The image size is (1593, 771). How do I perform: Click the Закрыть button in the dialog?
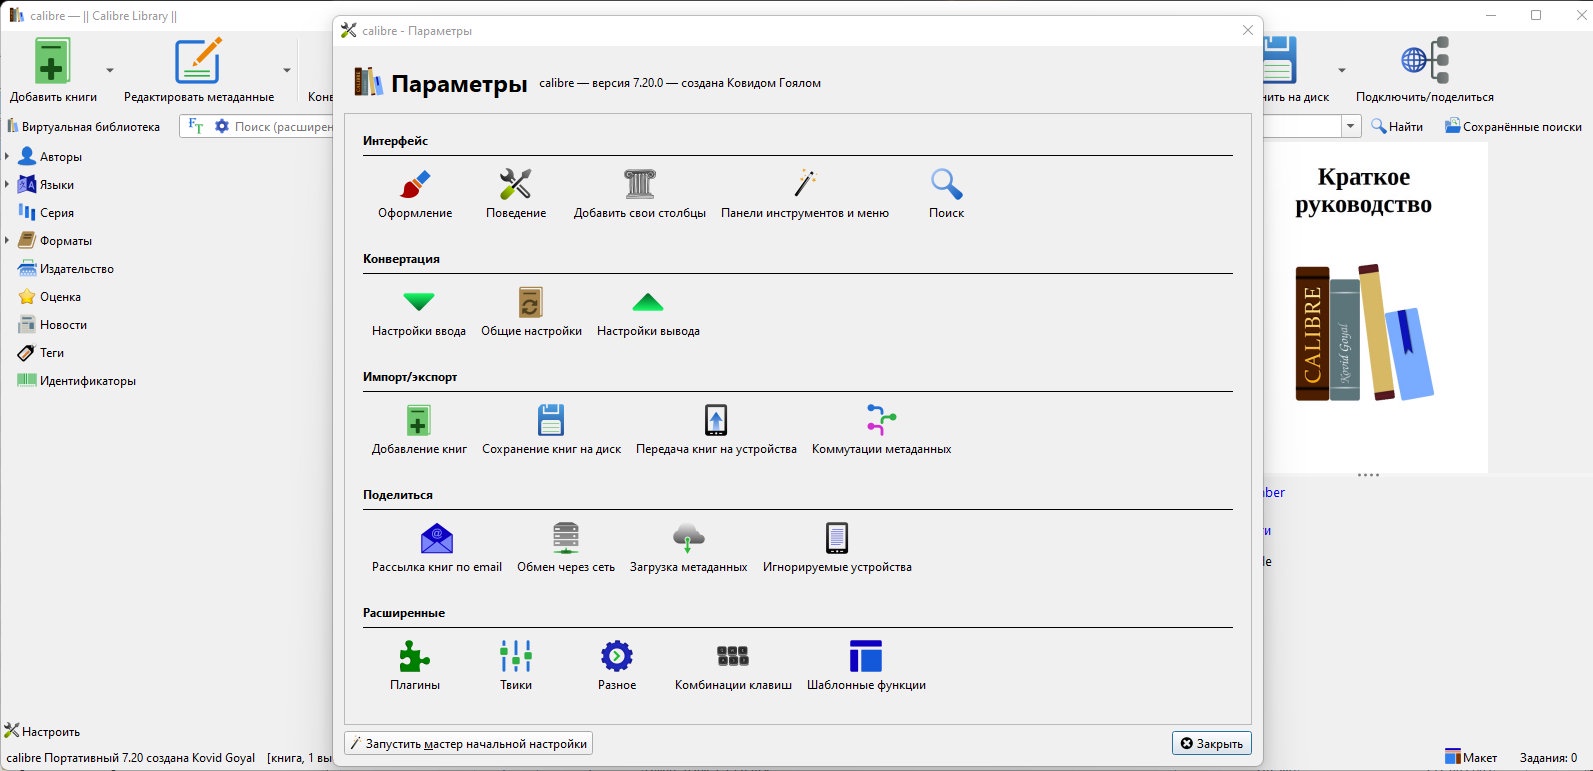(1211, 744)
